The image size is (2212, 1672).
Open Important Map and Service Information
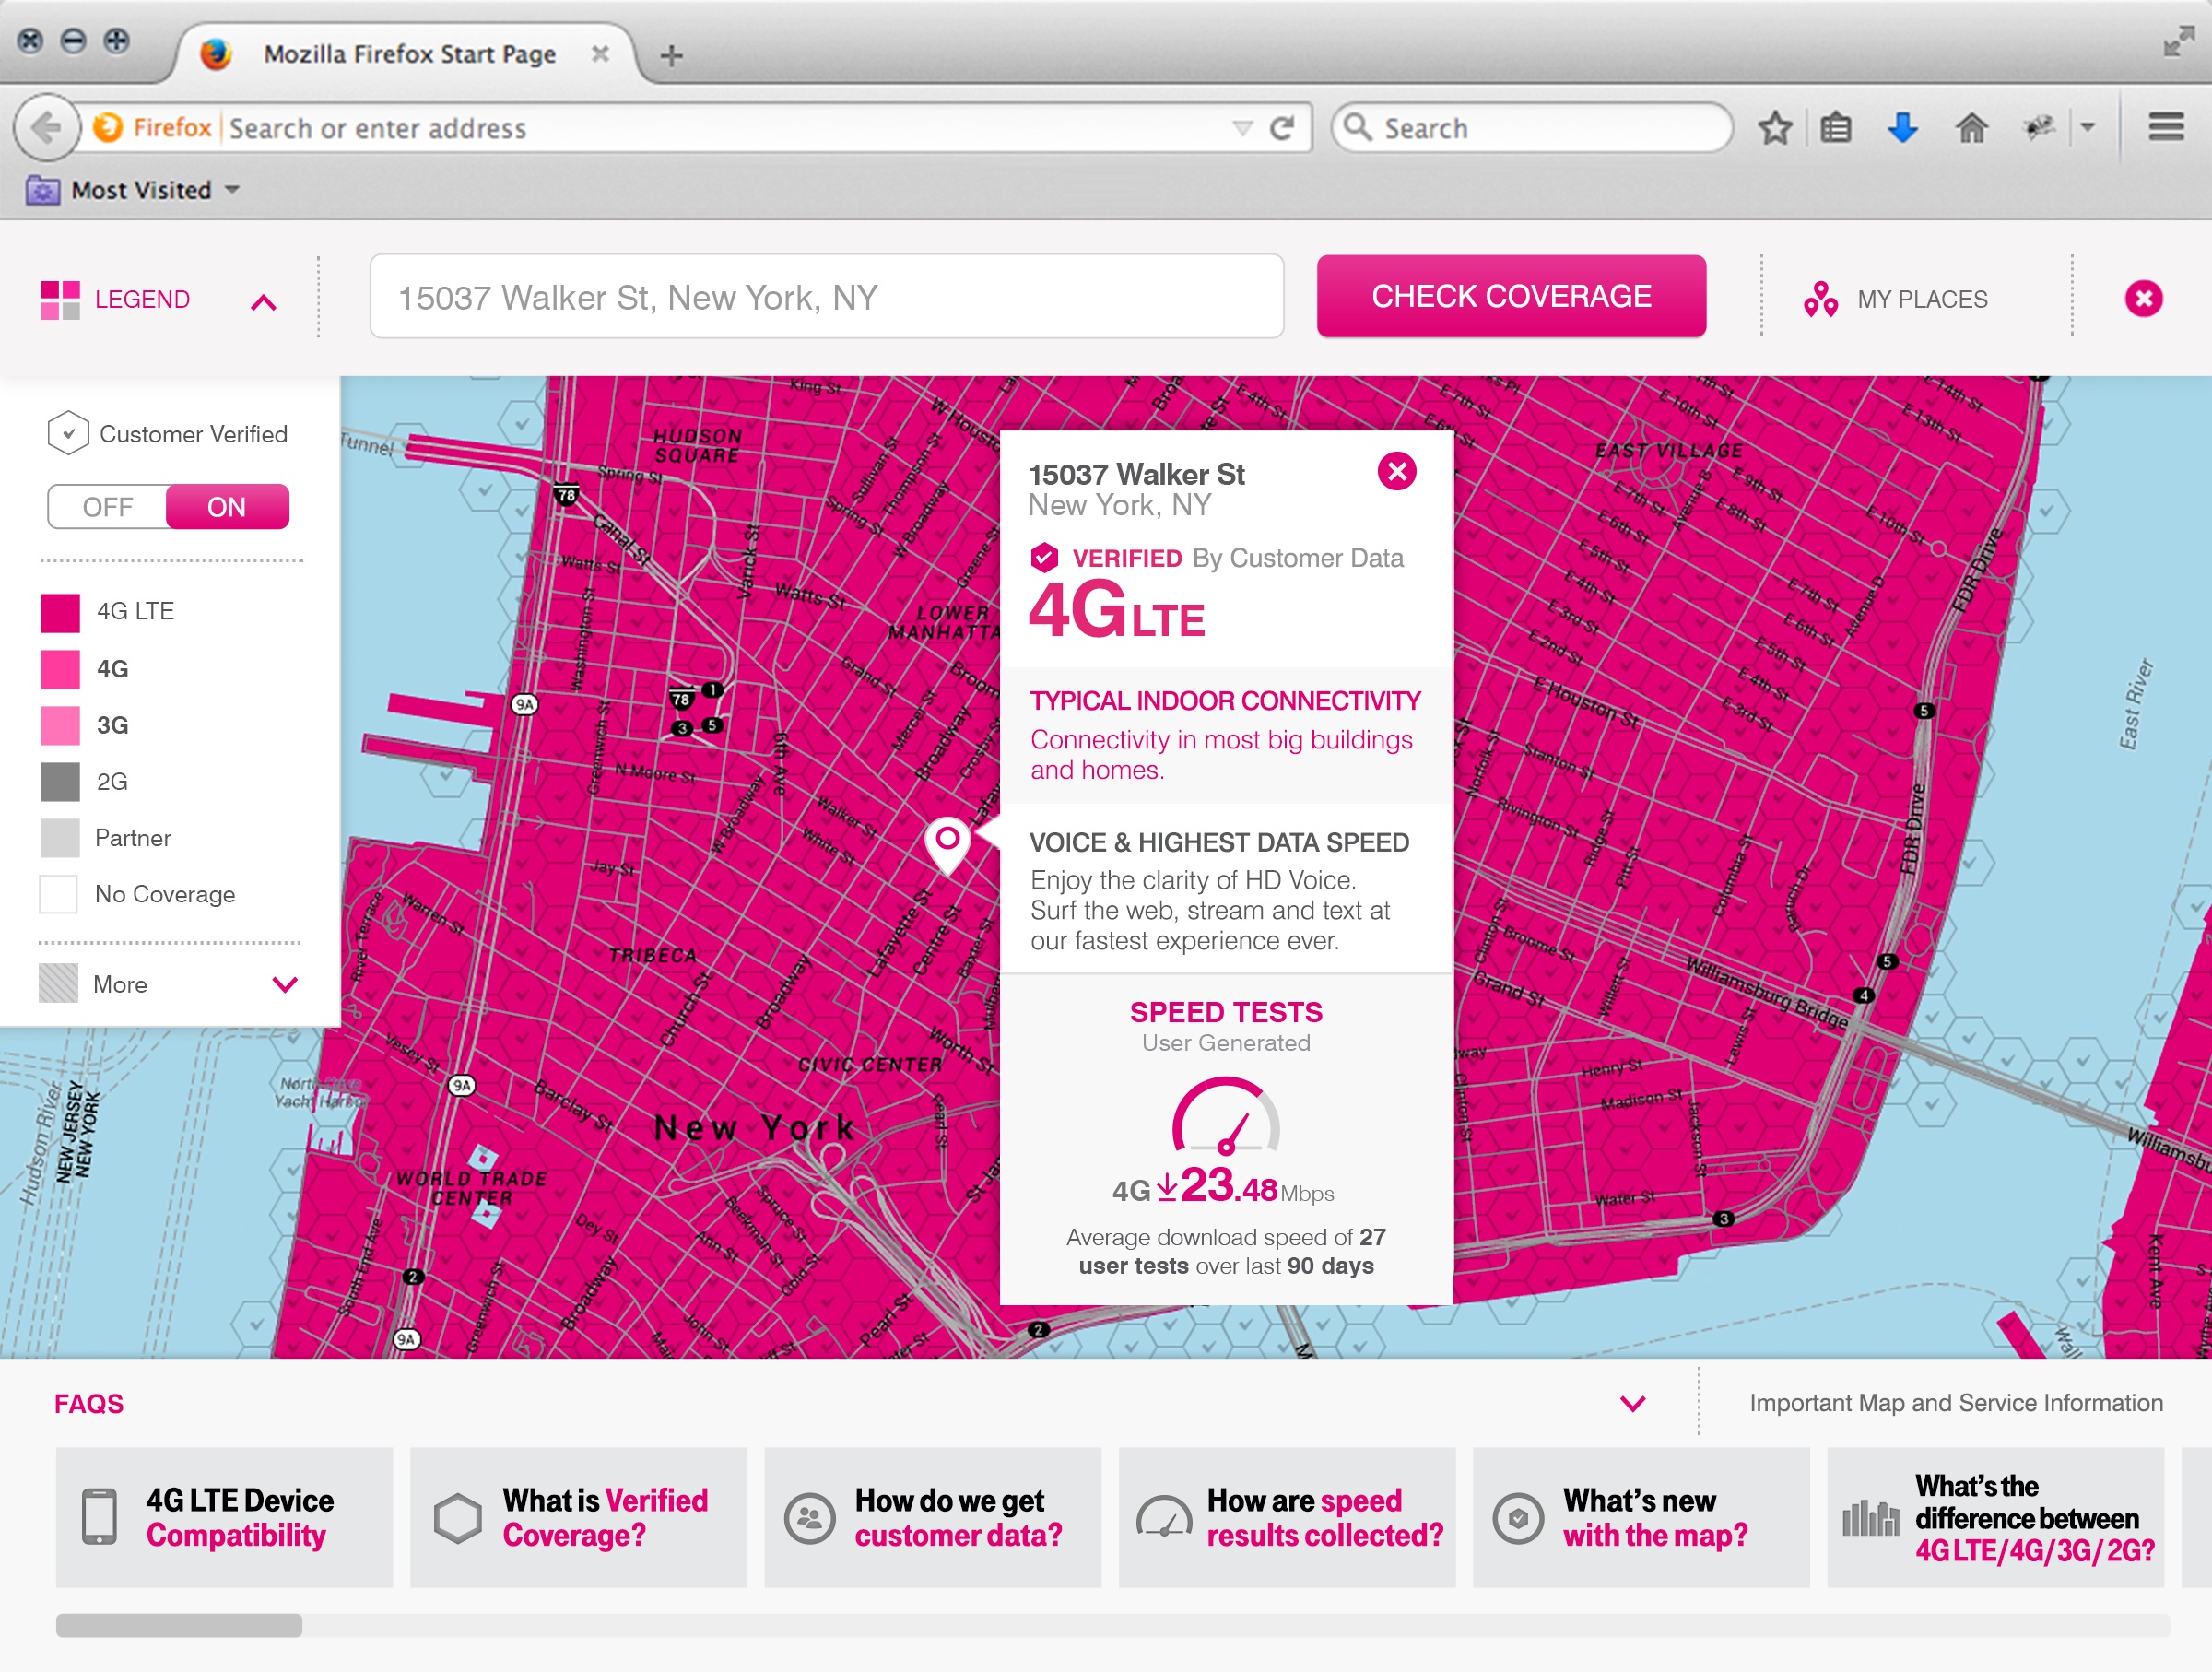[x=1955, y=1403]
